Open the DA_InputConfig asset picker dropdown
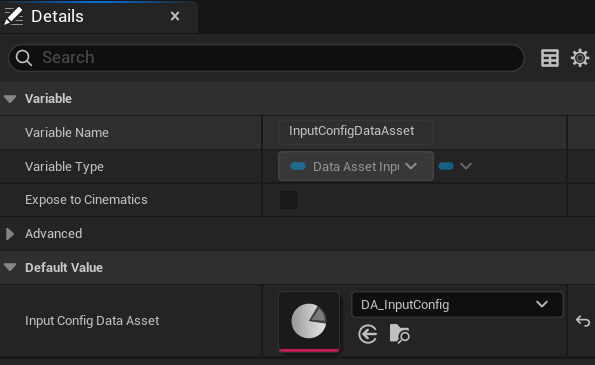The width and height of the screenshot is (595, 365). [457, 304]
